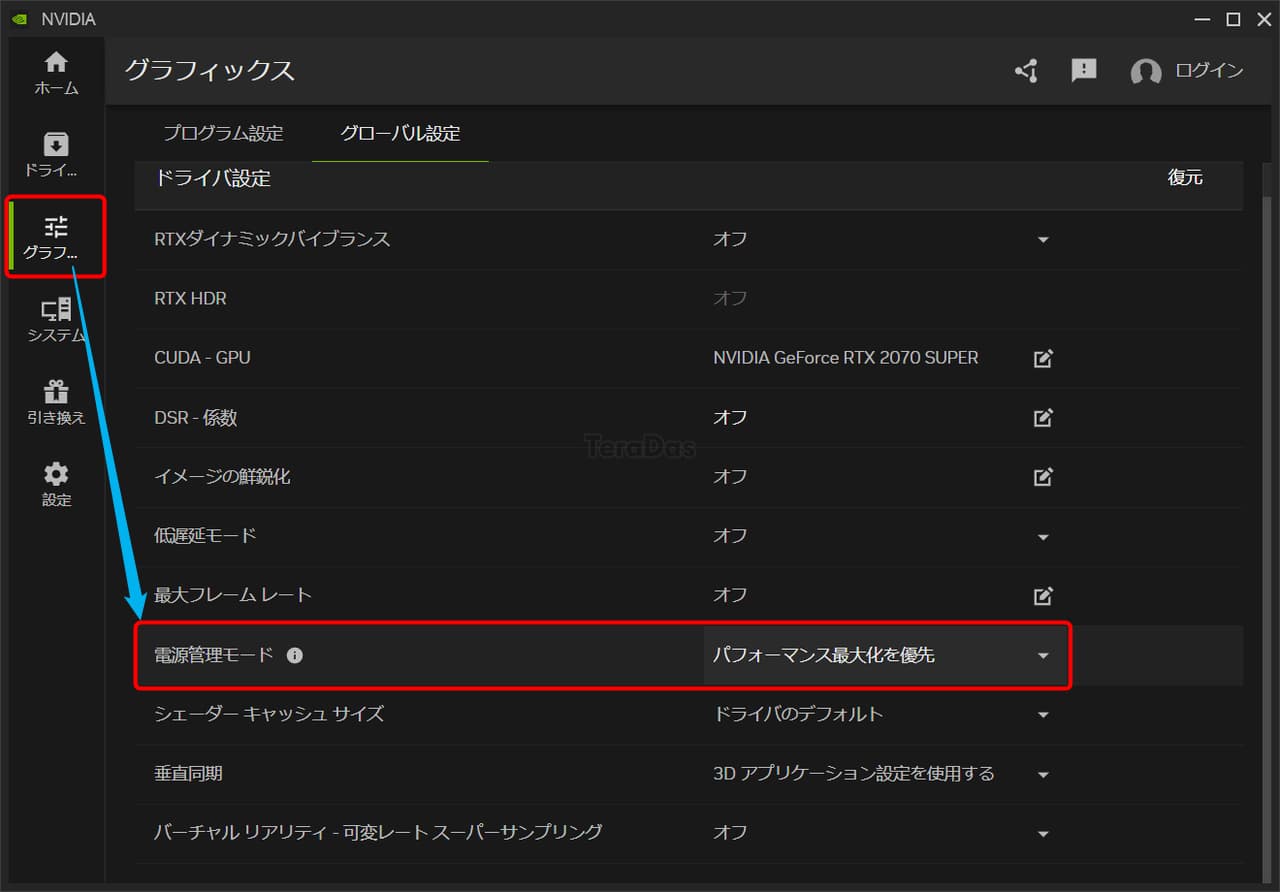Open the feedback notification icon
1280x892 pixels.
click(1084, 70)
